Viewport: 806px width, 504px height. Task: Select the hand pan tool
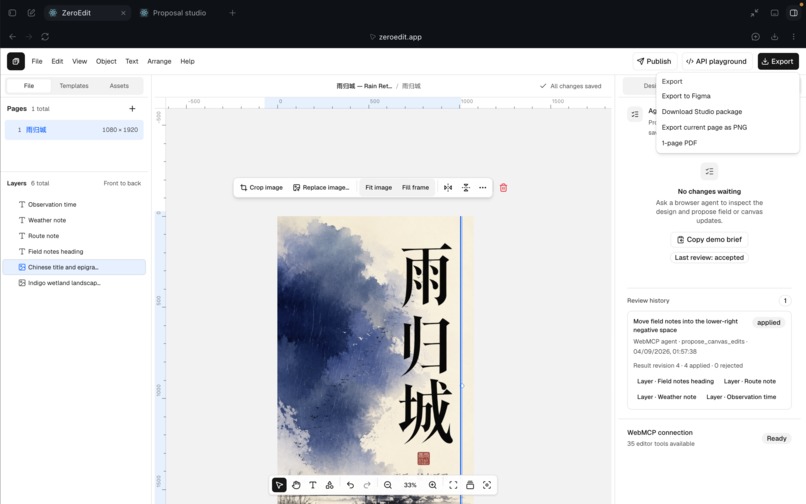(x=296, y=485)
